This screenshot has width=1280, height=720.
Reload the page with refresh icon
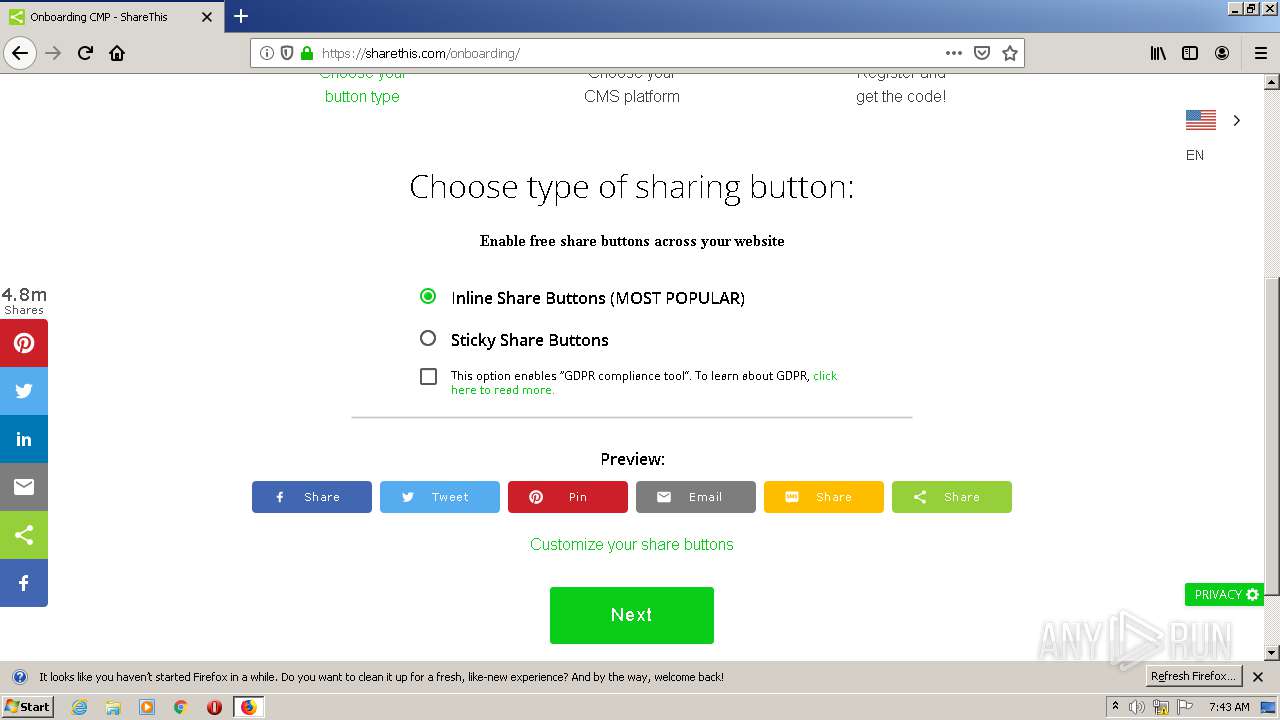click(x=85, y=53)
